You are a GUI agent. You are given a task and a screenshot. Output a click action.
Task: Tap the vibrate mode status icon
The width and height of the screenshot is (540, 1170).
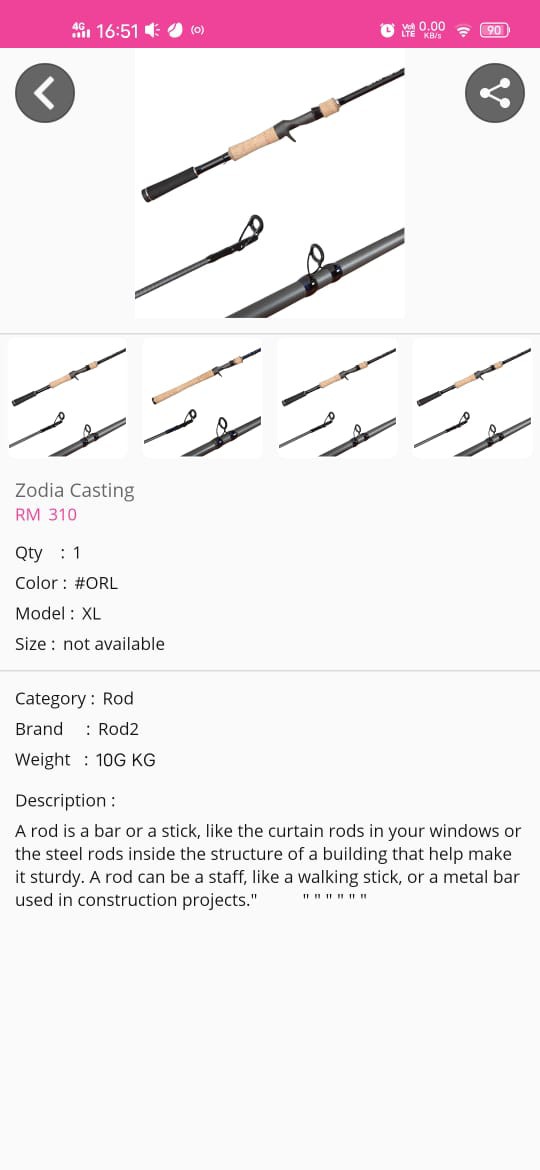point(152,30)
